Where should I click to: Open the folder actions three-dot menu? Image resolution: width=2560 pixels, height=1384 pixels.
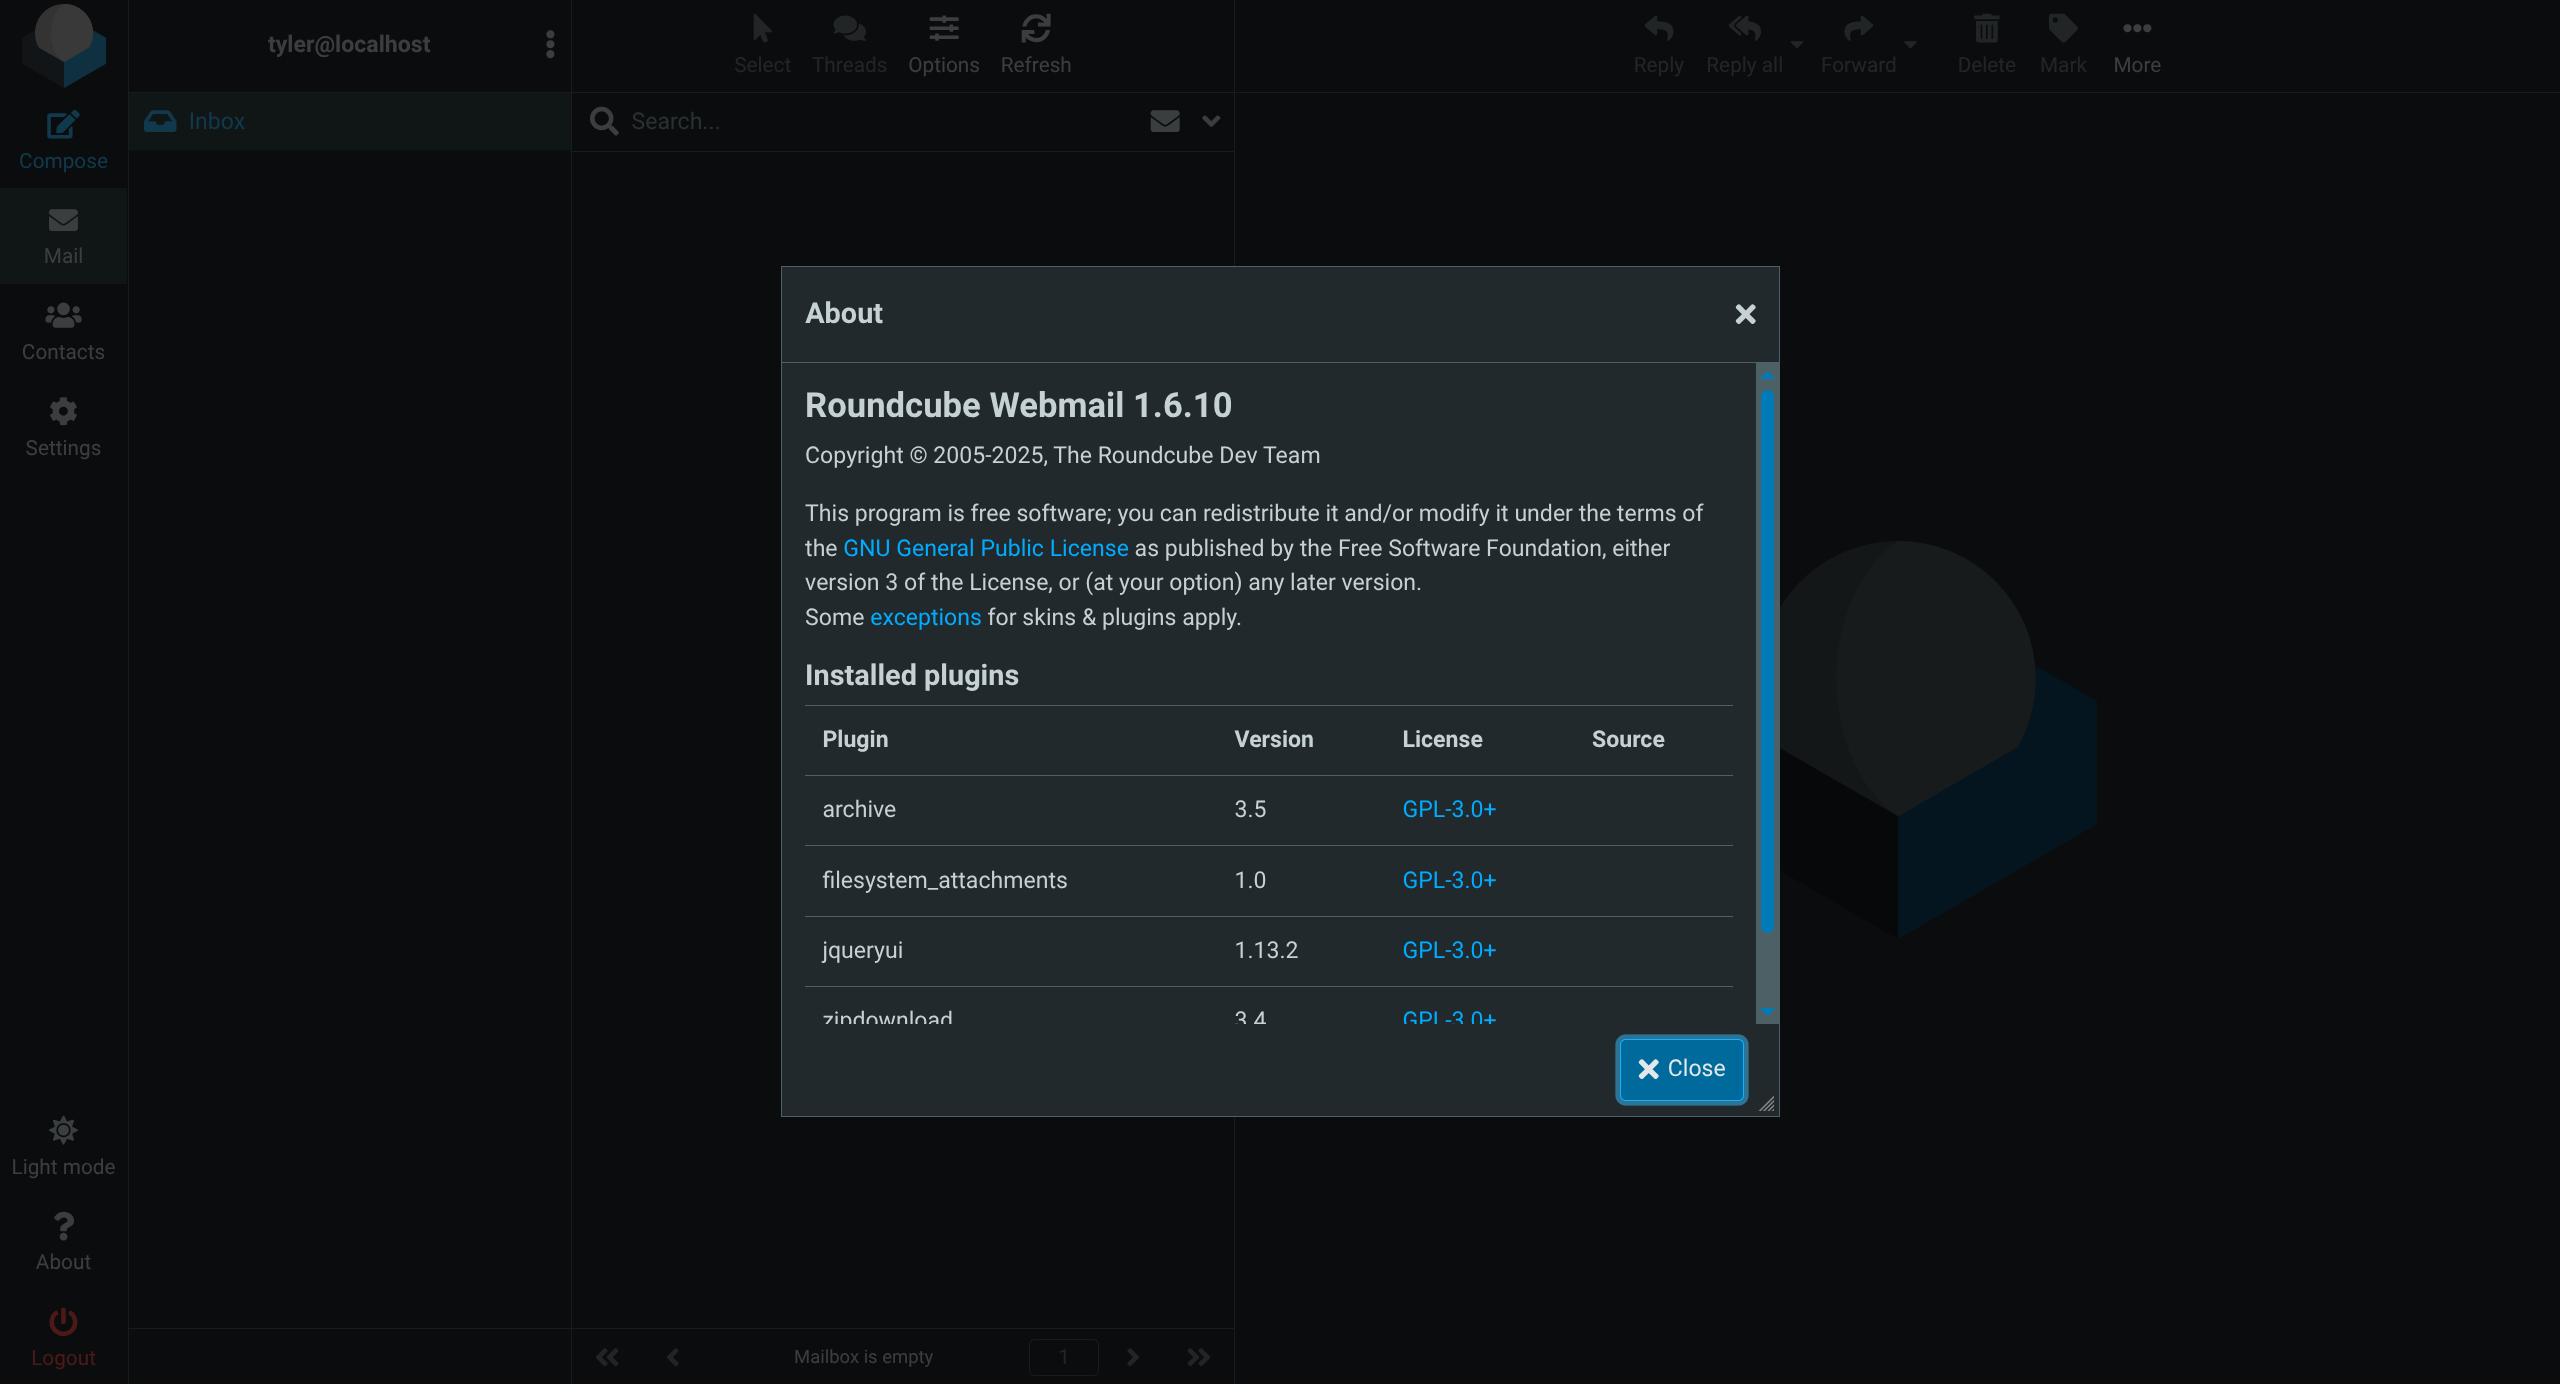coord(550,44)
